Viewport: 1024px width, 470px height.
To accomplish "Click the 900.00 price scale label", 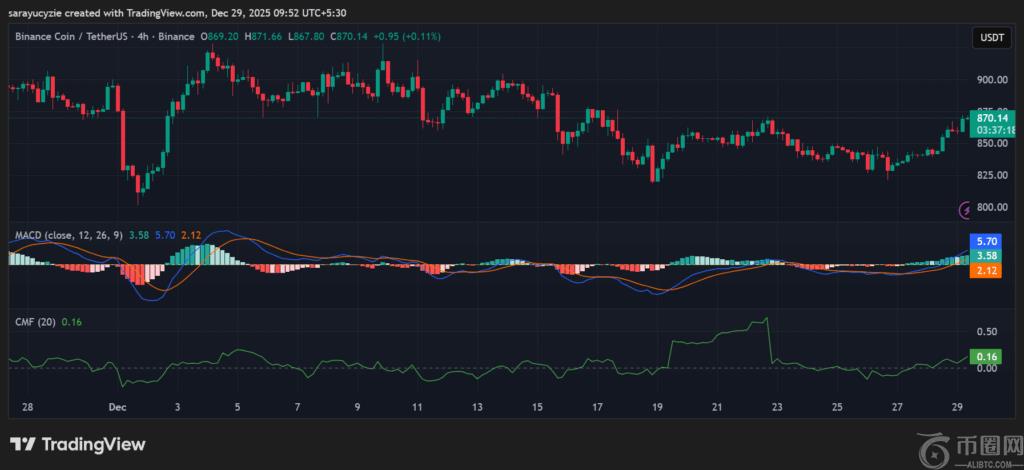I will click(x=989, y=80).
